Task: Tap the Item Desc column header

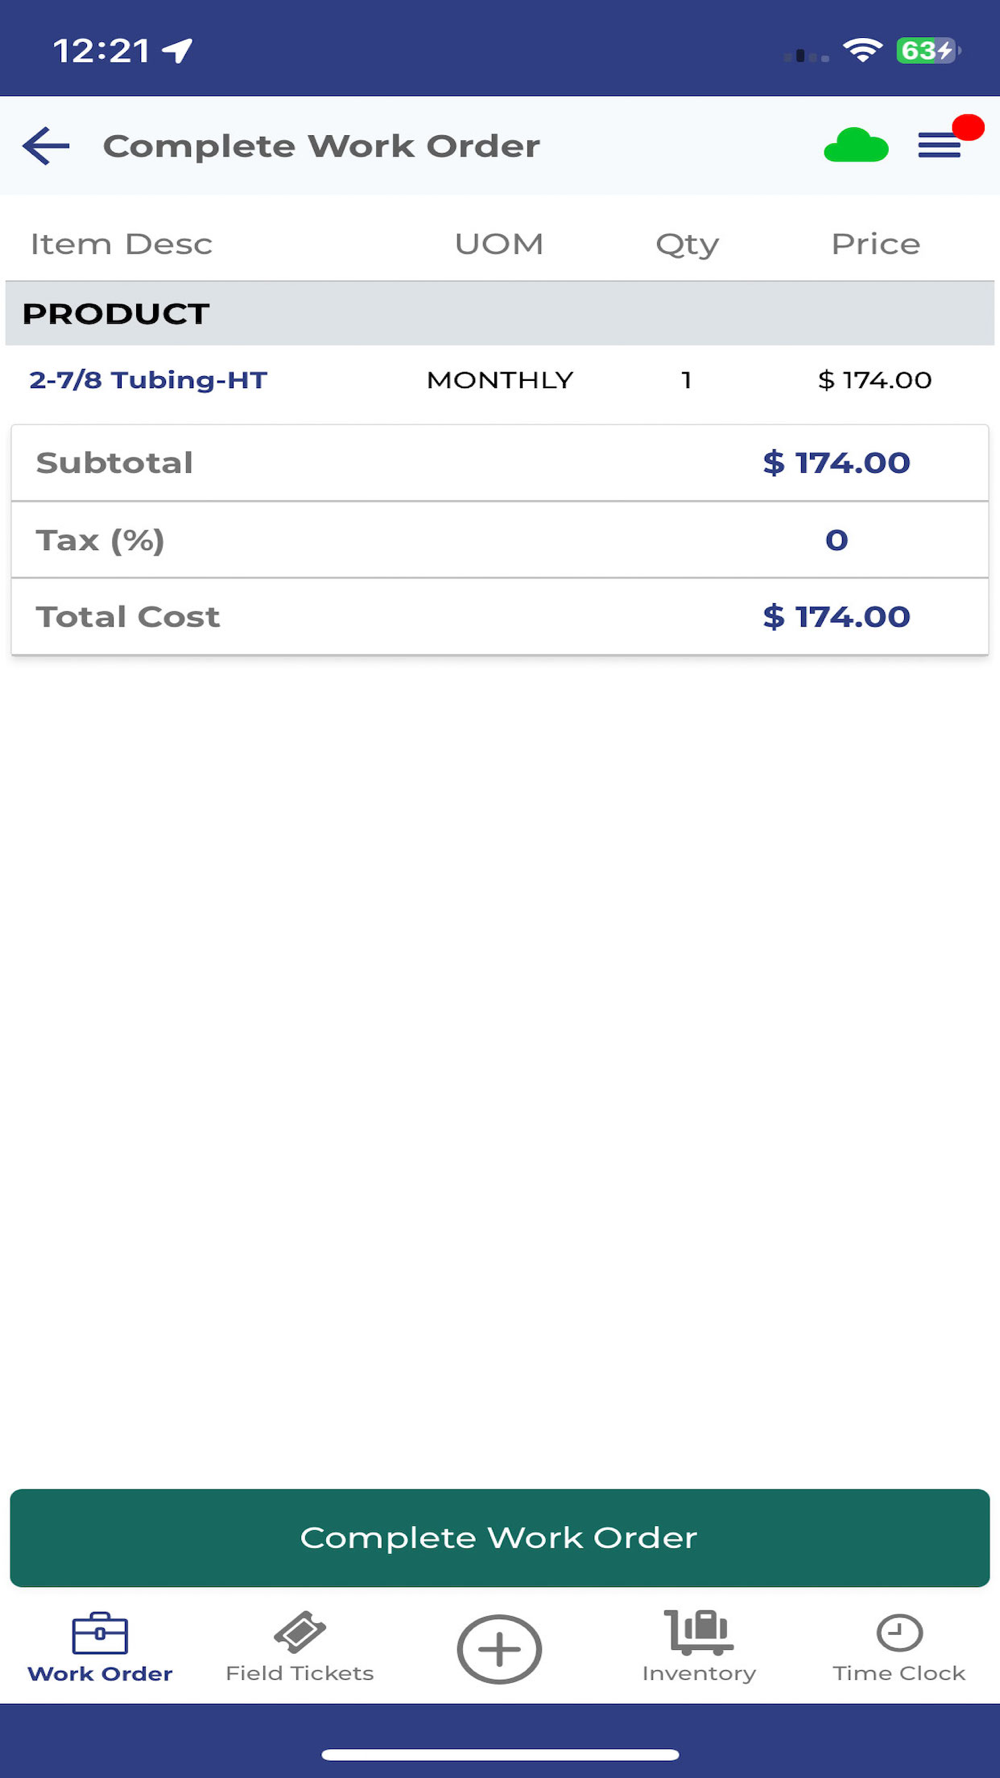Action: point(121,244)
